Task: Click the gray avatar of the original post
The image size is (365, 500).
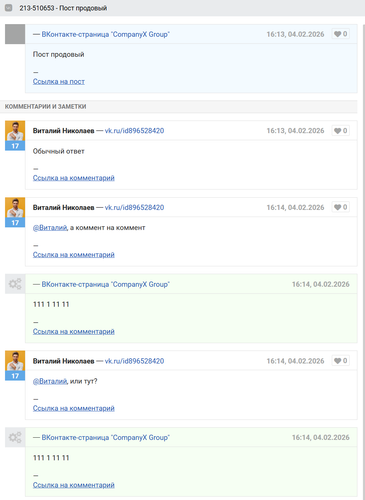Action: coord(15,34)
